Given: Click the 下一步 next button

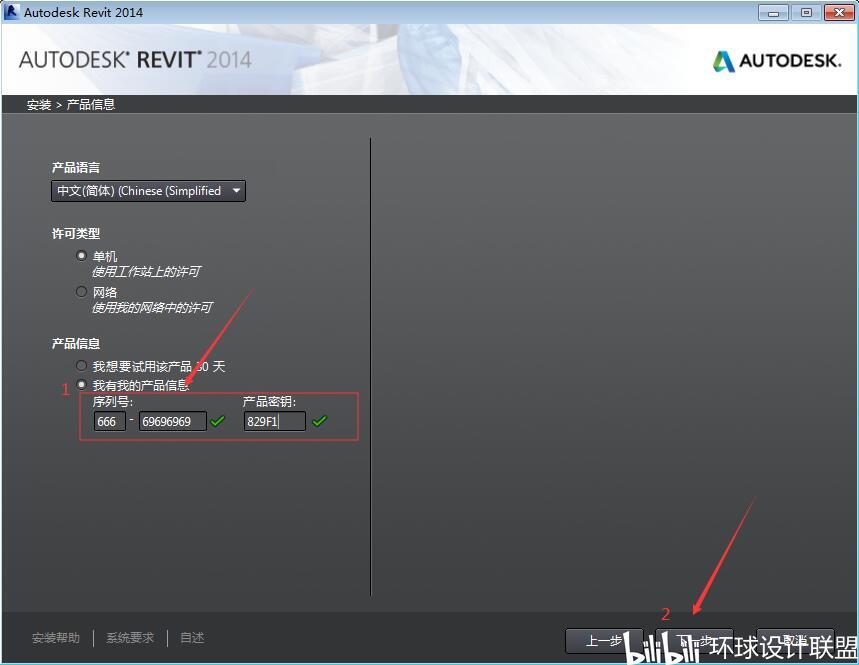Looking at the screenshot, I should click(x=695, y=641).
